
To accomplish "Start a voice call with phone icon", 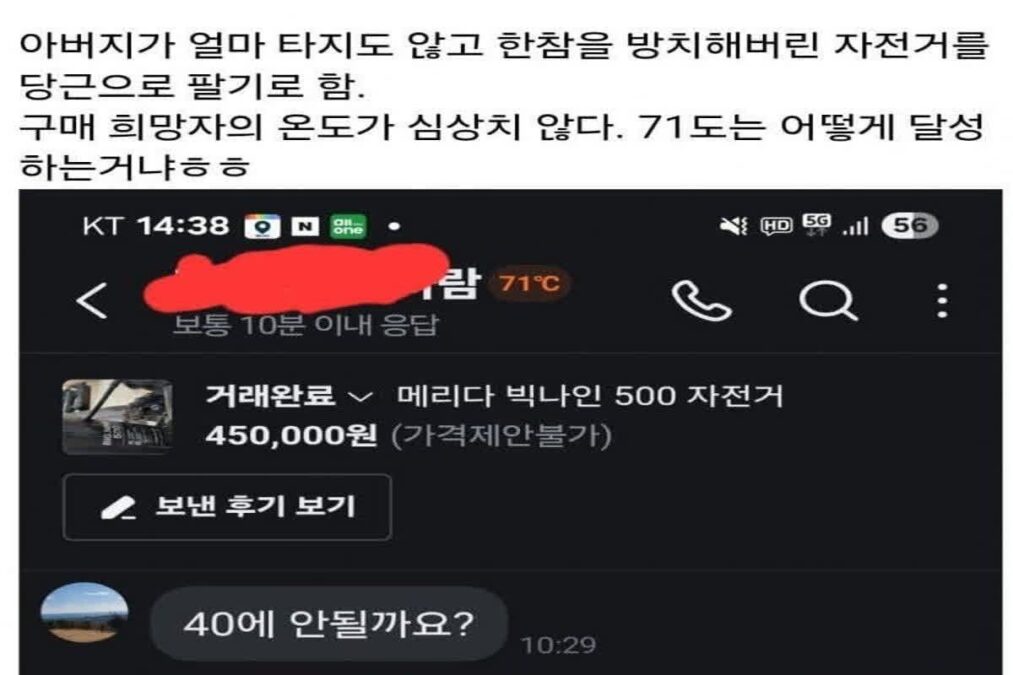I will click(x=702, y=300).
